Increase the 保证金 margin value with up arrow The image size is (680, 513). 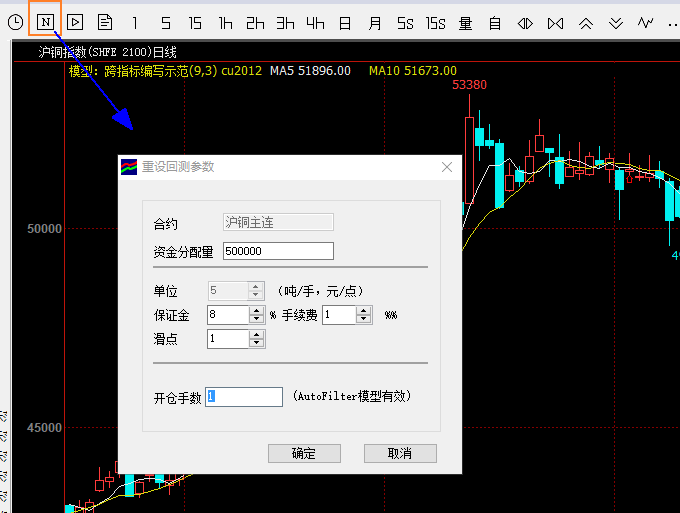click(257, 310)
